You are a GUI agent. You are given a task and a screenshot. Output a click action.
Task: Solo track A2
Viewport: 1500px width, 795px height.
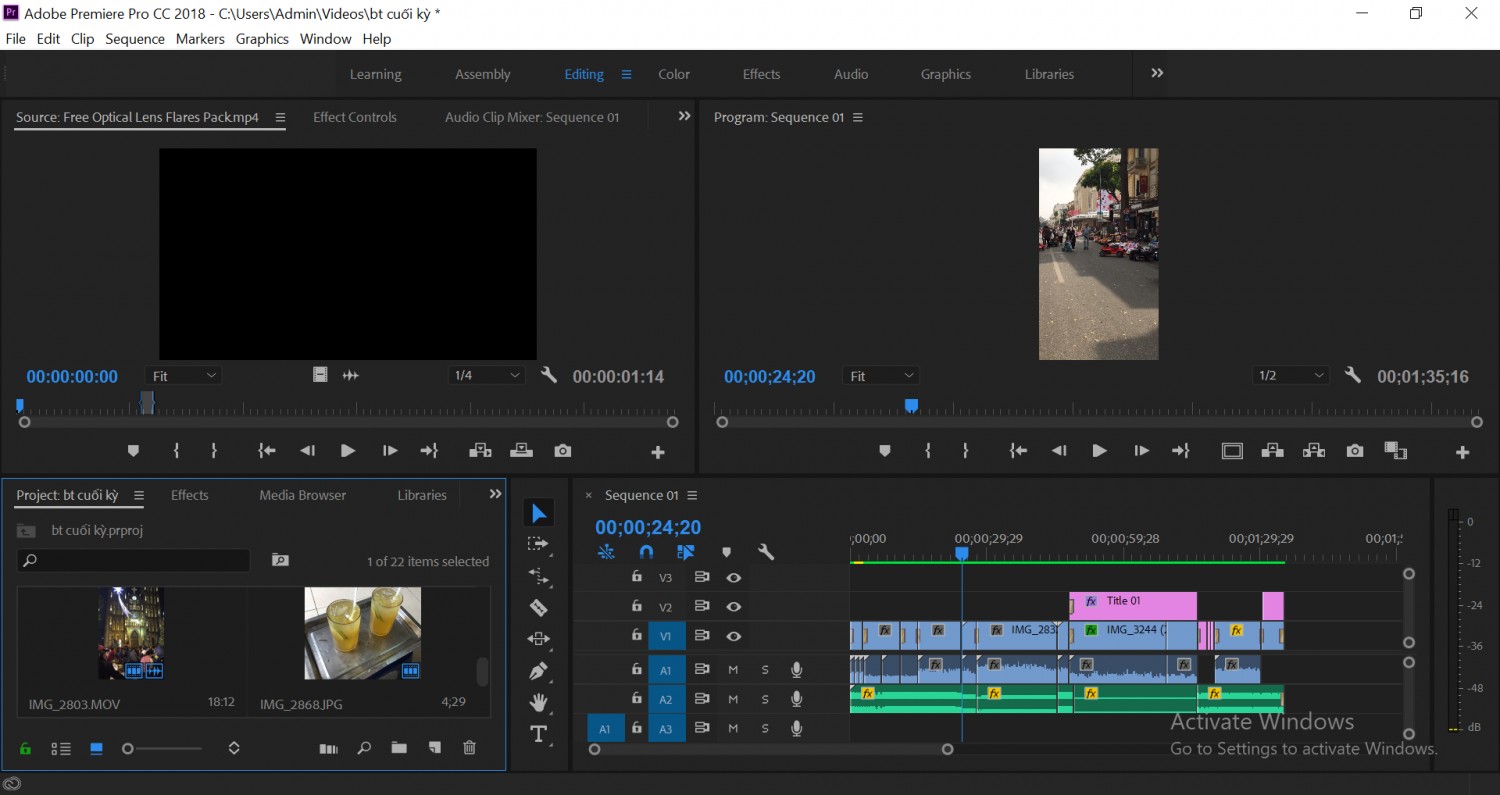click(x=765, y=699)
